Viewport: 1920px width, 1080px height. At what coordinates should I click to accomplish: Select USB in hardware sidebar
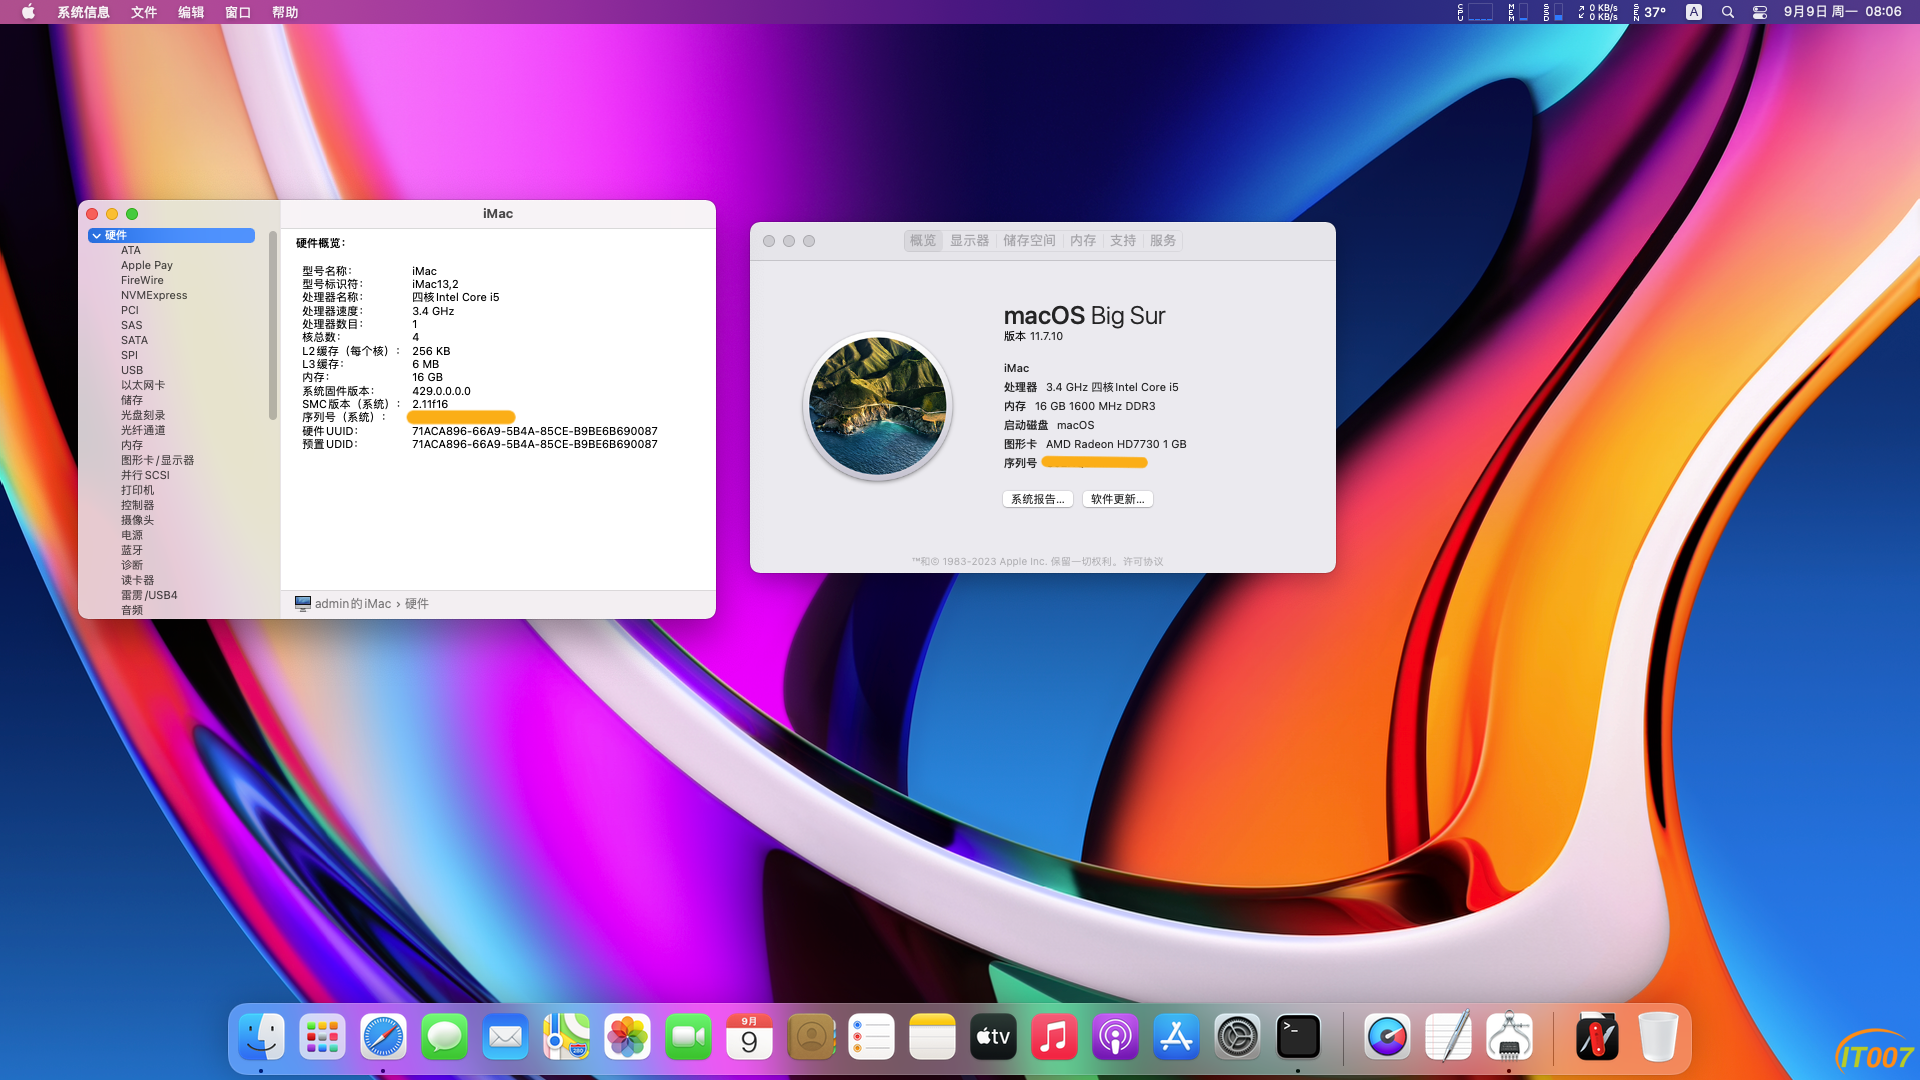pos(132,370)
